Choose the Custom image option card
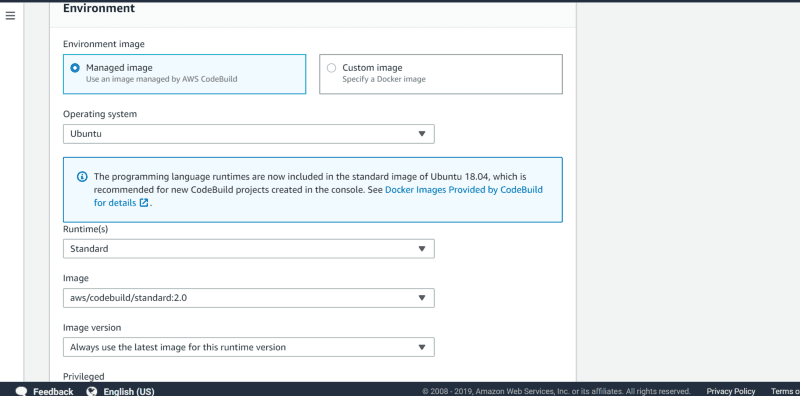 [x=441, y=74]
